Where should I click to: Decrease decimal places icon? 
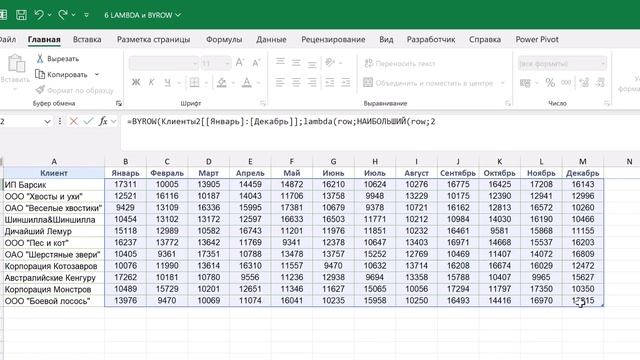click(x=600, y=83)
